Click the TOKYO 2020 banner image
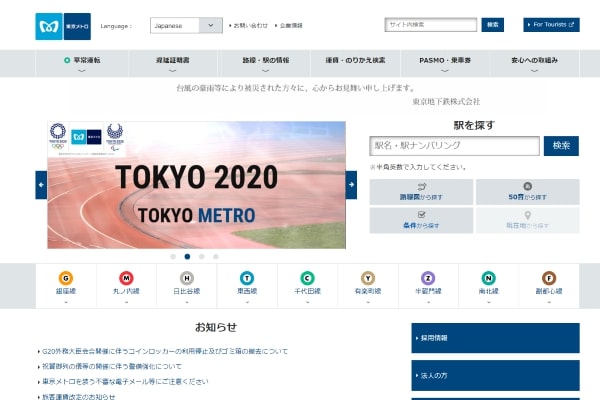 click(196, 185)
